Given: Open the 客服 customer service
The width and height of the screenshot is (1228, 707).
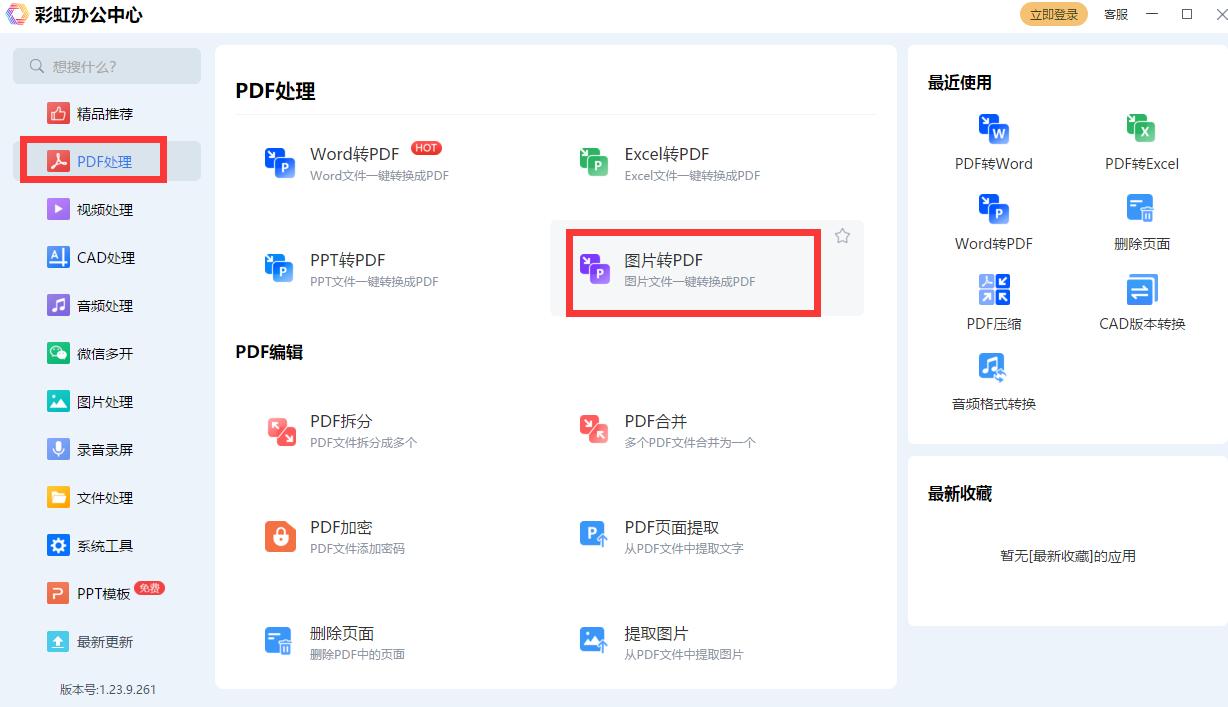Looking at the screenshot, I should pos(1115,14).
